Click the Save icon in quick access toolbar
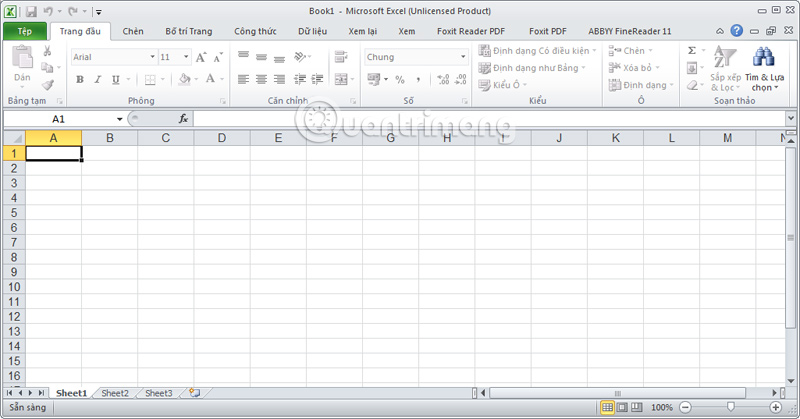The image size is (800, 419). 31,11
